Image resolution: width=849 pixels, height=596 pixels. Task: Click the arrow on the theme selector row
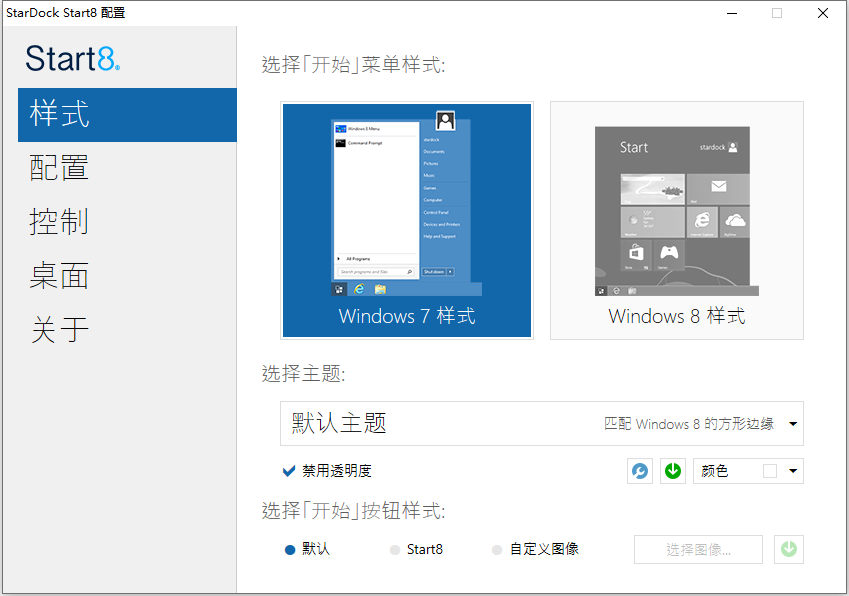[790, 424]
